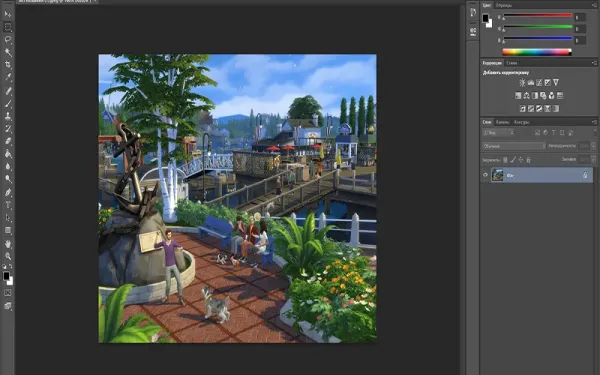600x375 pixels.
Task: Add a Levels adjustment
Action: tap(531, 82)
